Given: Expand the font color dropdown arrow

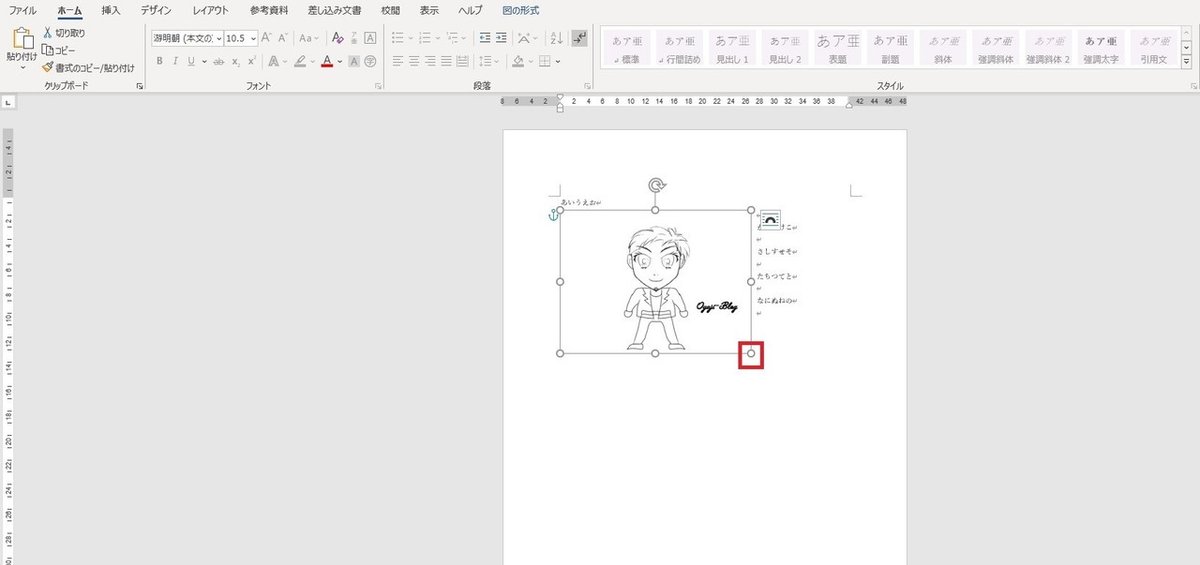Looking at the screenshot, I should click(339, 61).
